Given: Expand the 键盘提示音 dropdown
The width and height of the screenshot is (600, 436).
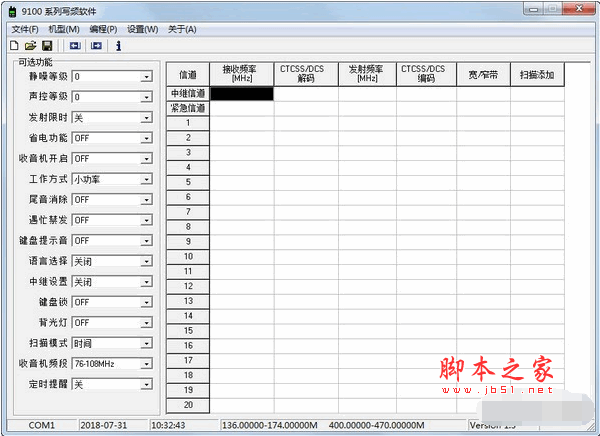Looking at the screenshot, I should (146, 241).
